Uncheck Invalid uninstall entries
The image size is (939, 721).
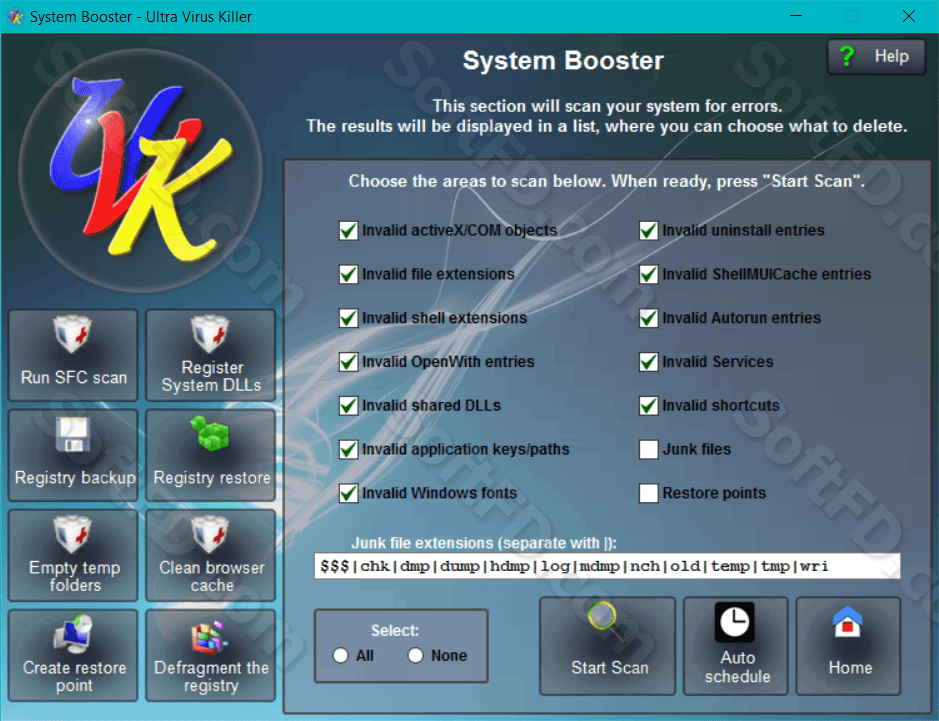(x=649, y=231)
